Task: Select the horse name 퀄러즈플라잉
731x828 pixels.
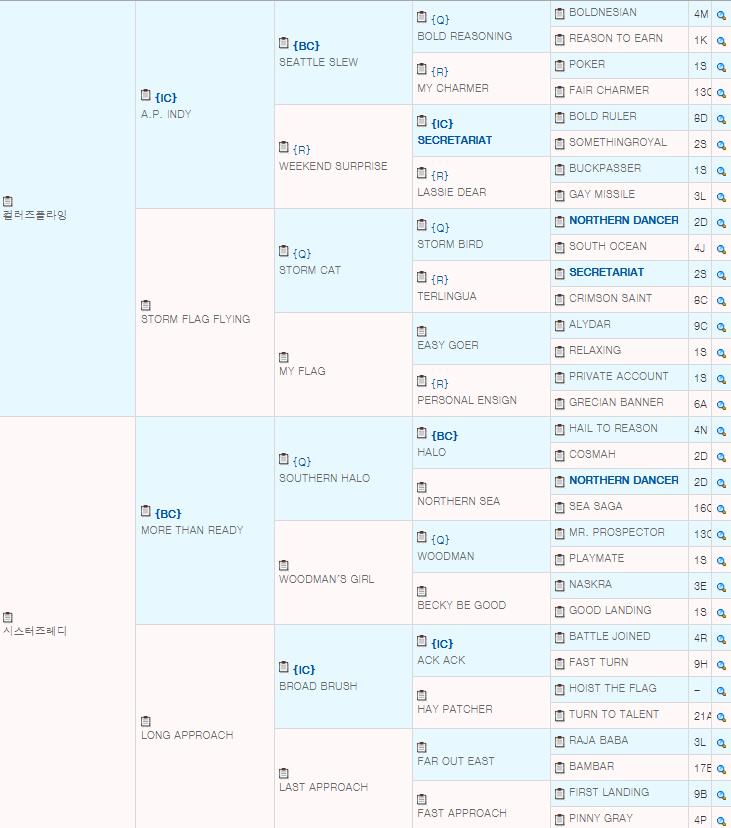Action: click(35, 215)
